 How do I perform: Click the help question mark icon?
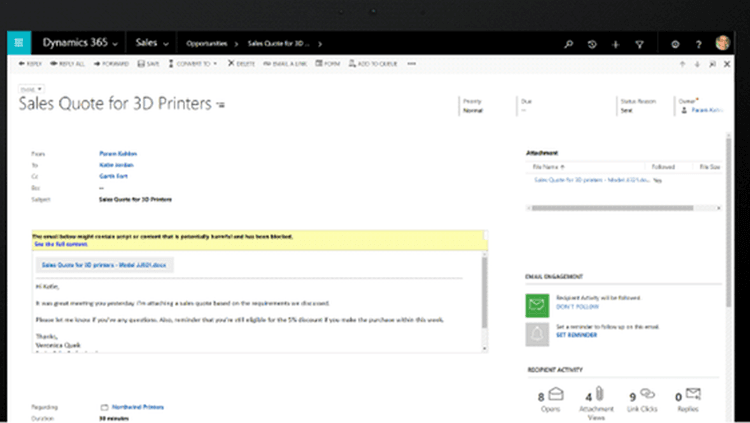(x=697, y=44)
